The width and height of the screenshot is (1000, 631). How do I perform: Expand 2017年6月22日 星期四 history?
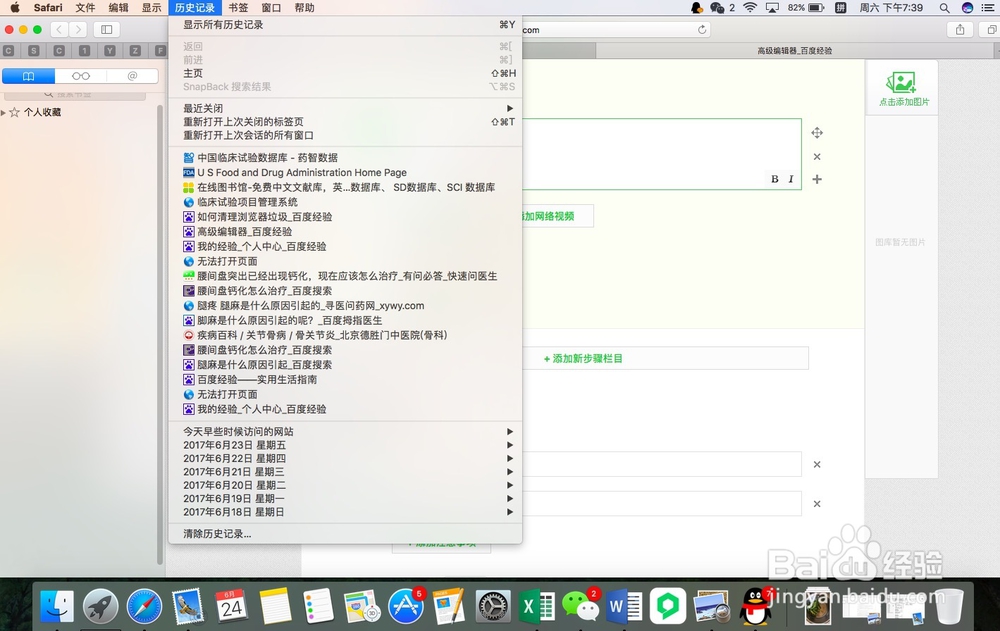345,459
